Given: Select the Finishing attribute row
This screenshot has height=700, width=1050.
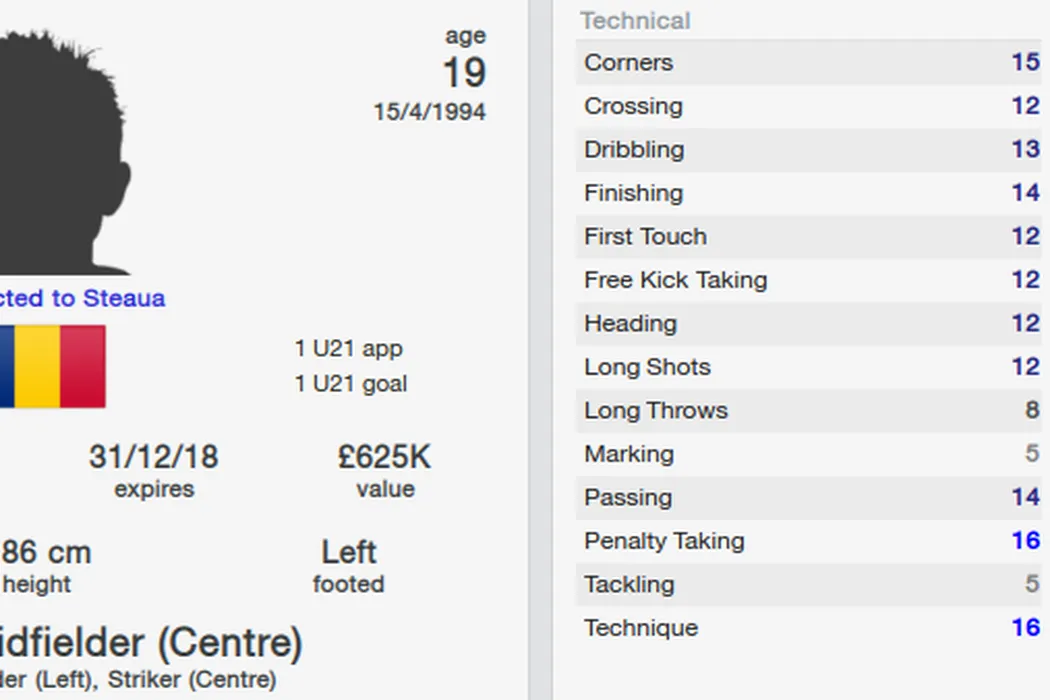Looking at the screenshot, I should coord(808,193).
